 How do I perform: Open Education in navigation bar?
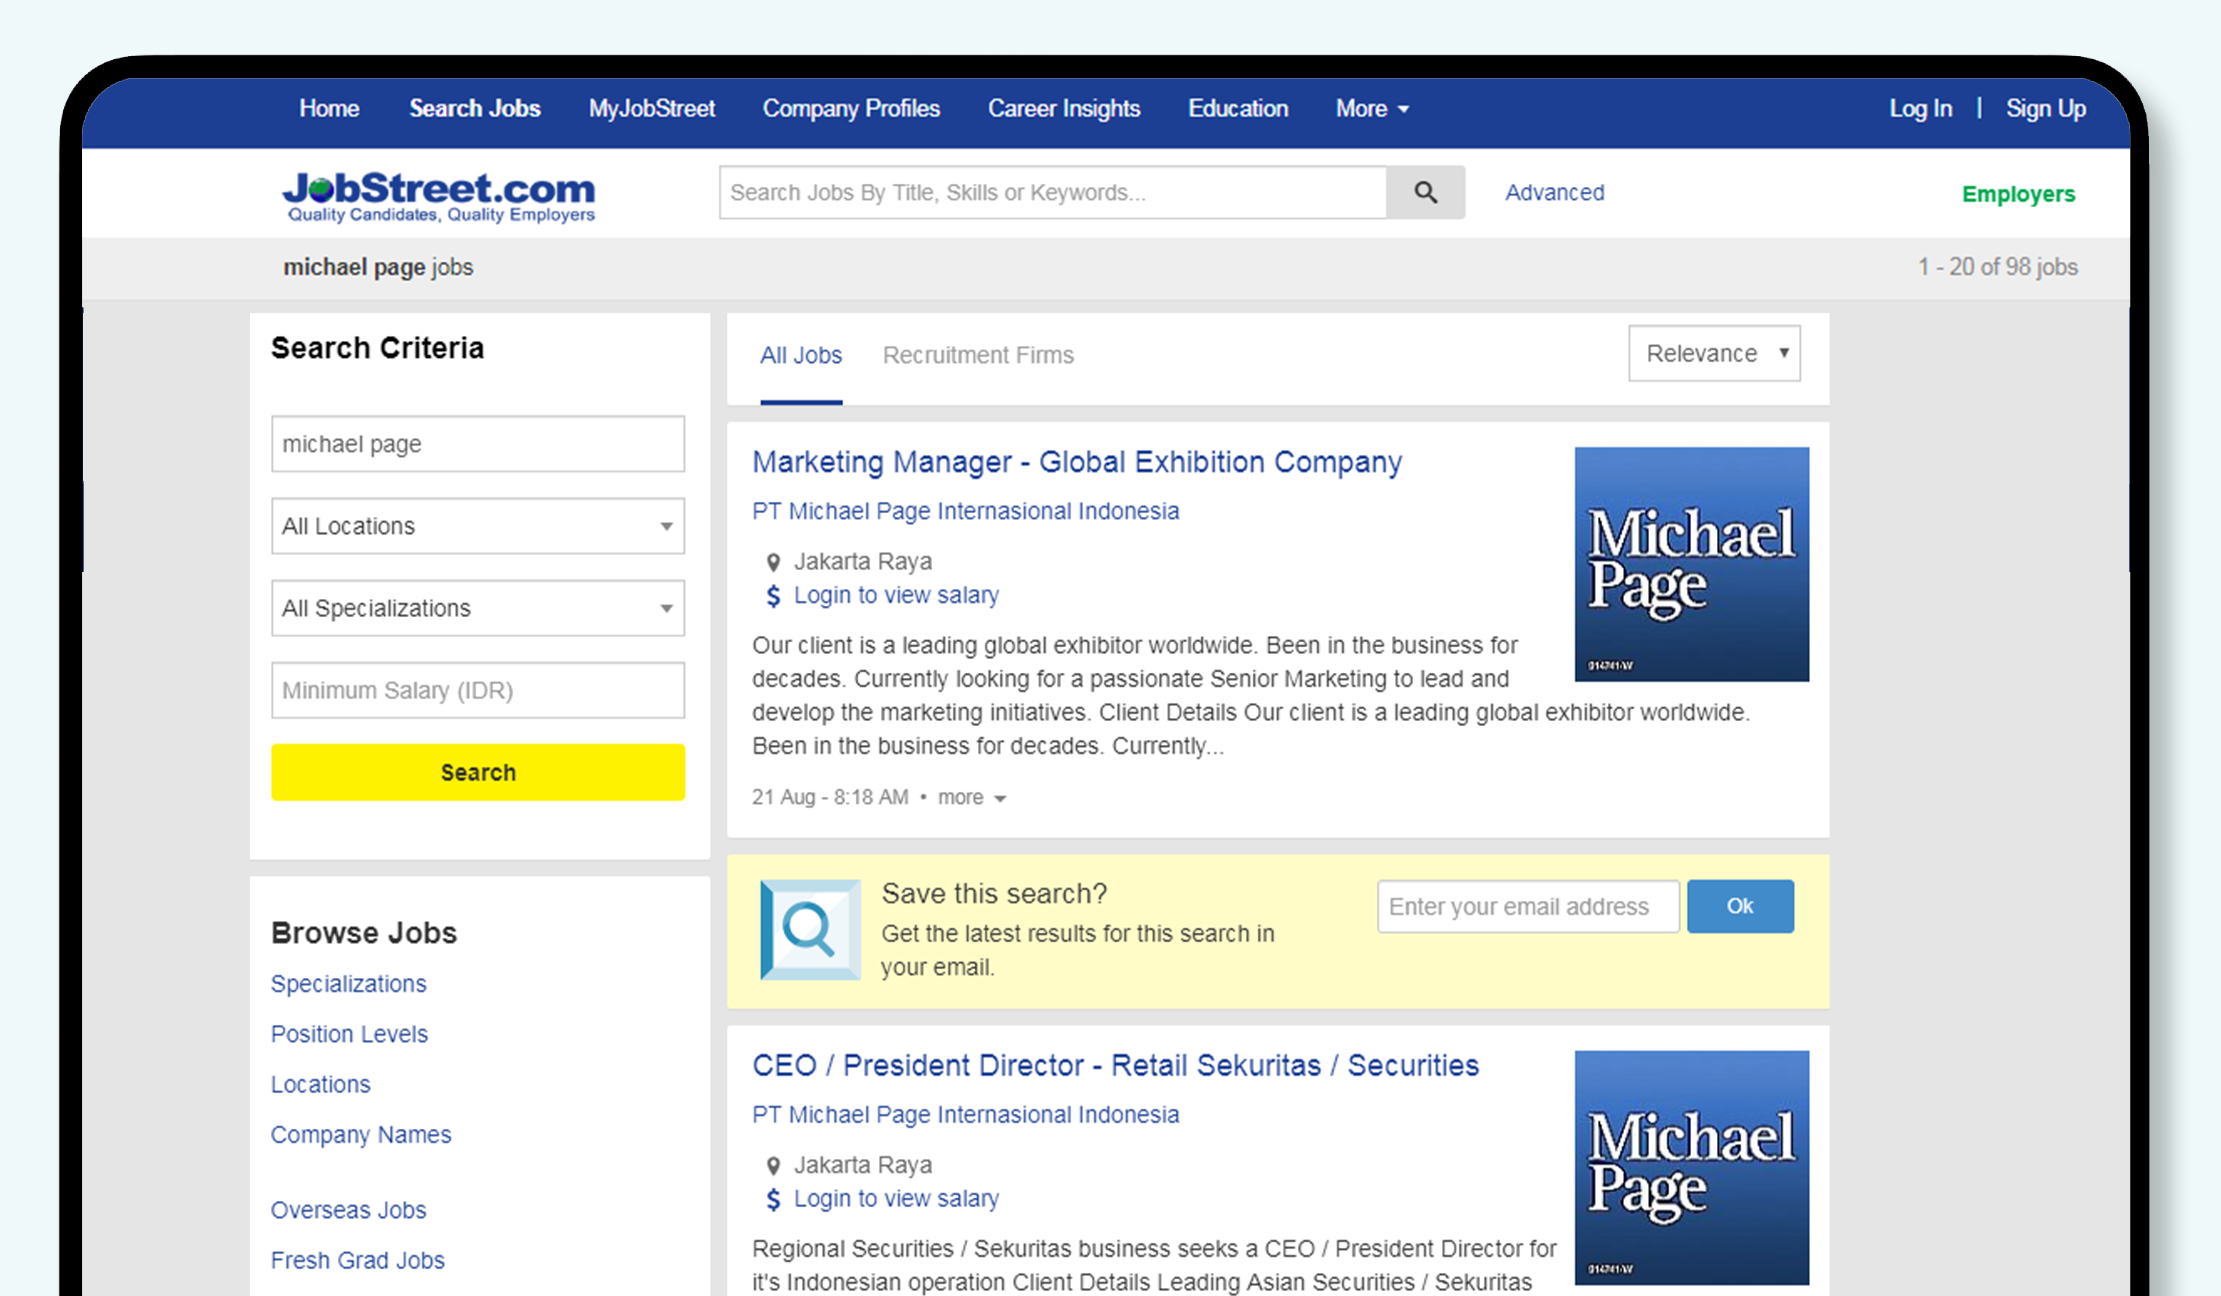point(1238,108)
